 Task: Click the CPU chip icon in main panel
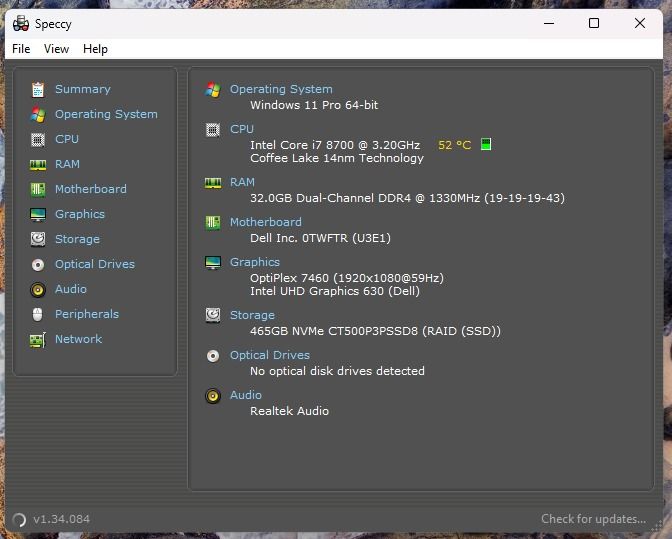coord(213,129)
